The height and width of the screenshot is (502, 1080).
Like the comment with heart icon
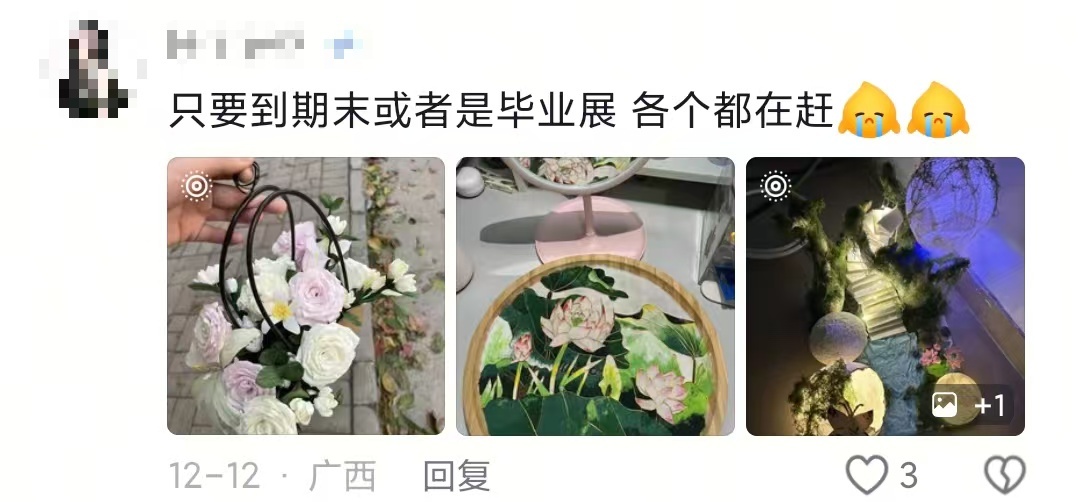[866, 475]
